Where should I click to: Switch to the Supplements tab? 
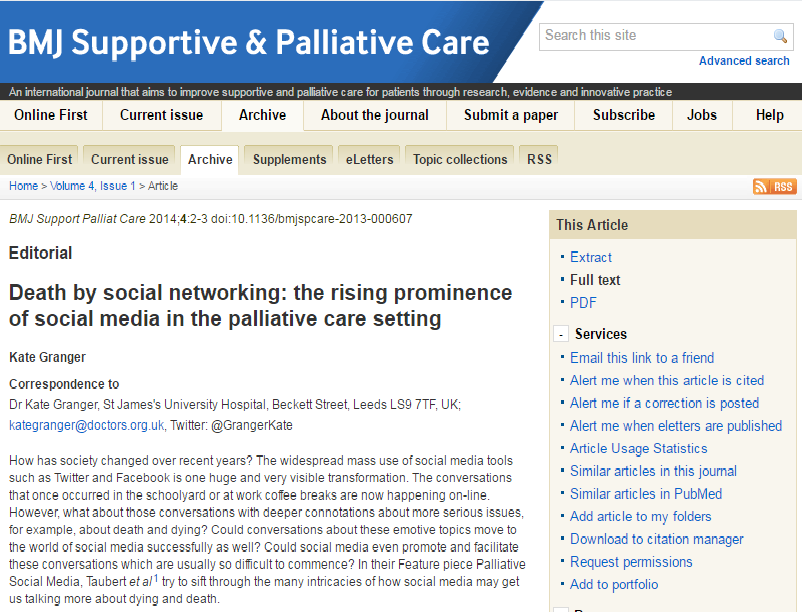click(289, 160)
